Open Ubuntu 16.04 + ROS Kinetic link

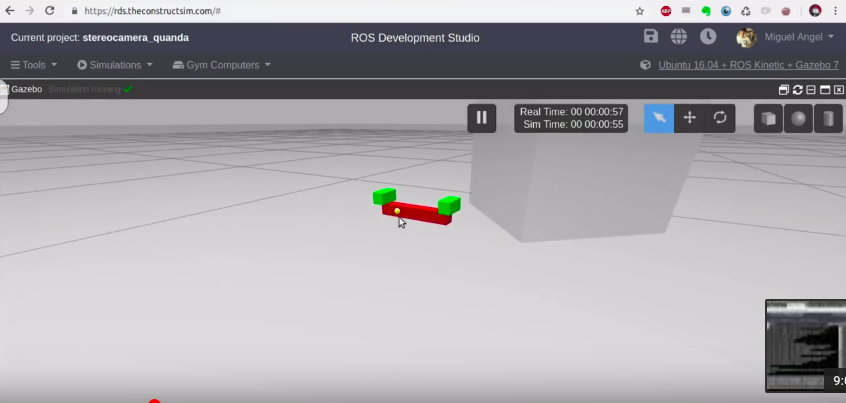pos(748,65)
